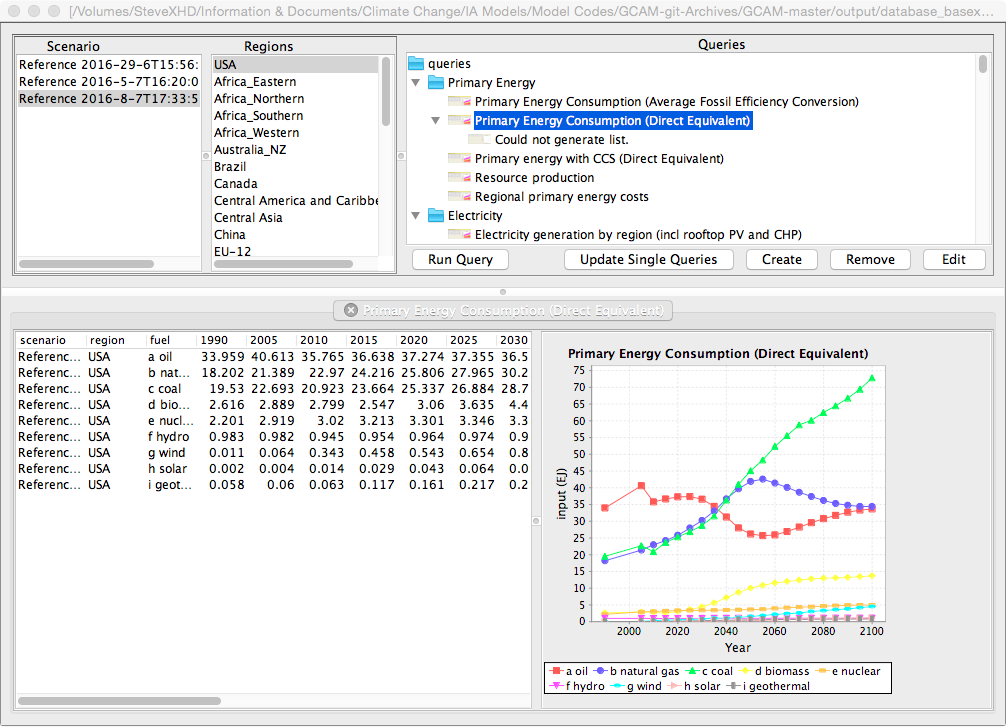Select scenario Reference 2016-29-6T15:56
This screenshot has width=1006, height=727.
click(x=109, y=65)
